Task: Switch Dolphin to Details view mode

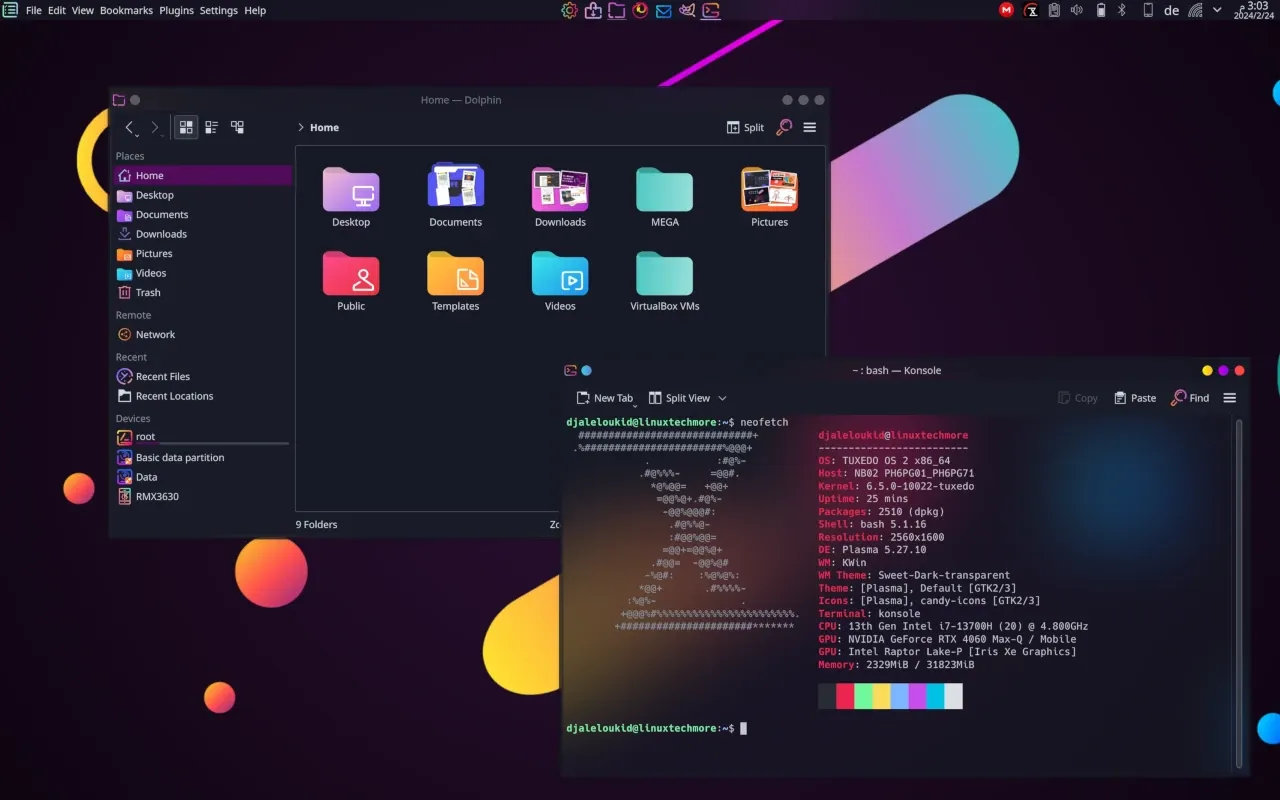Action: click(238, 127)
